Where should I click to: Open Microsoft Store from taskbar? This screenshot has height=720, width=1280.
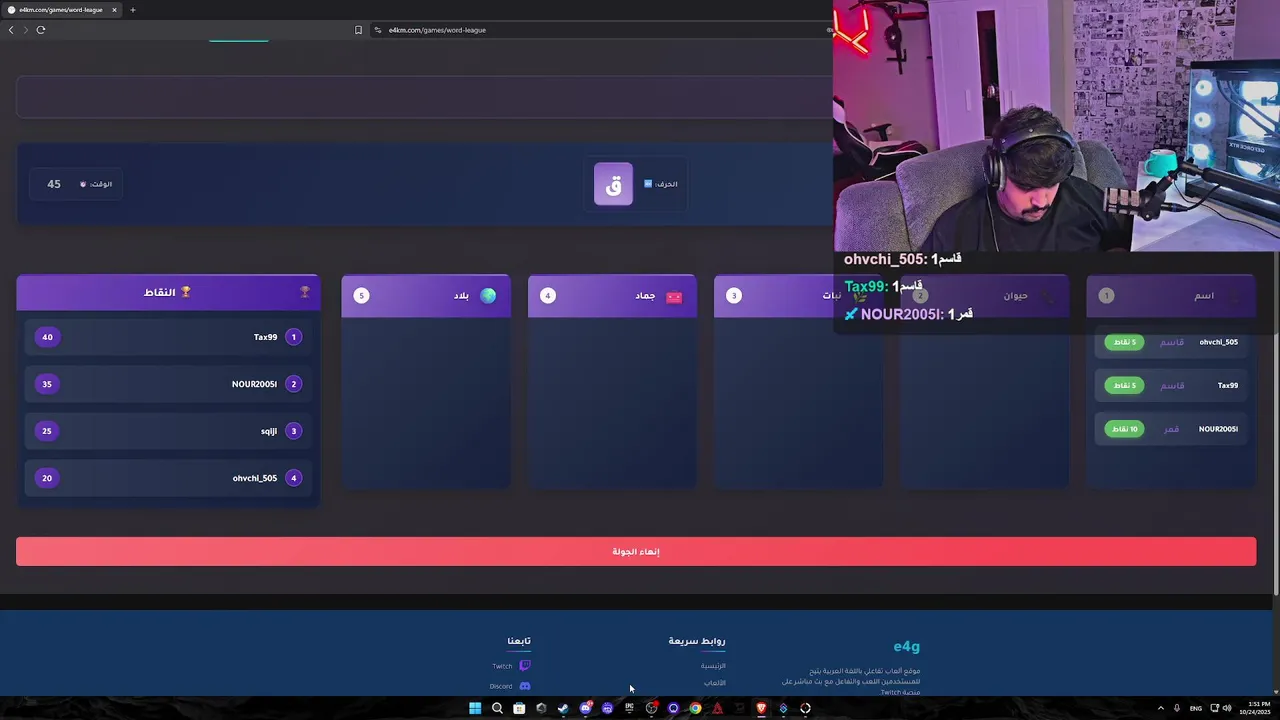(519, 708)
